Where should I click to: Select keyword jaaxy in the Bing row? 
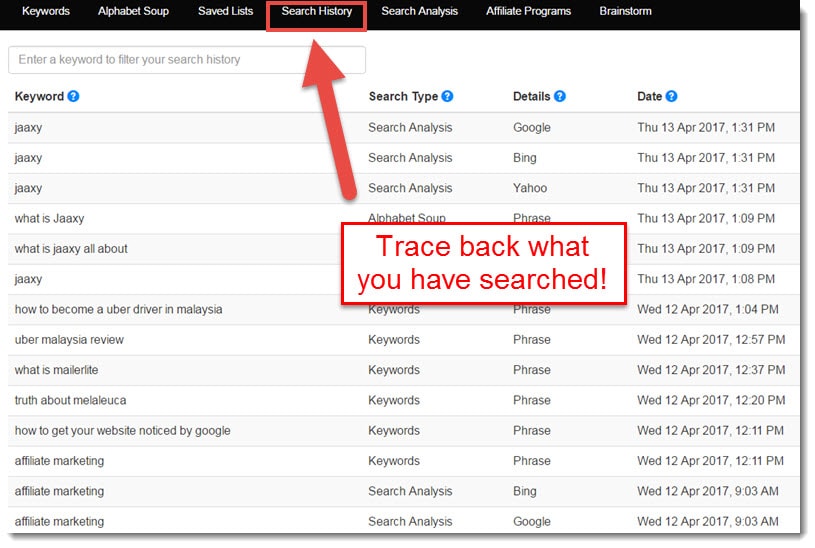(28, 158)
